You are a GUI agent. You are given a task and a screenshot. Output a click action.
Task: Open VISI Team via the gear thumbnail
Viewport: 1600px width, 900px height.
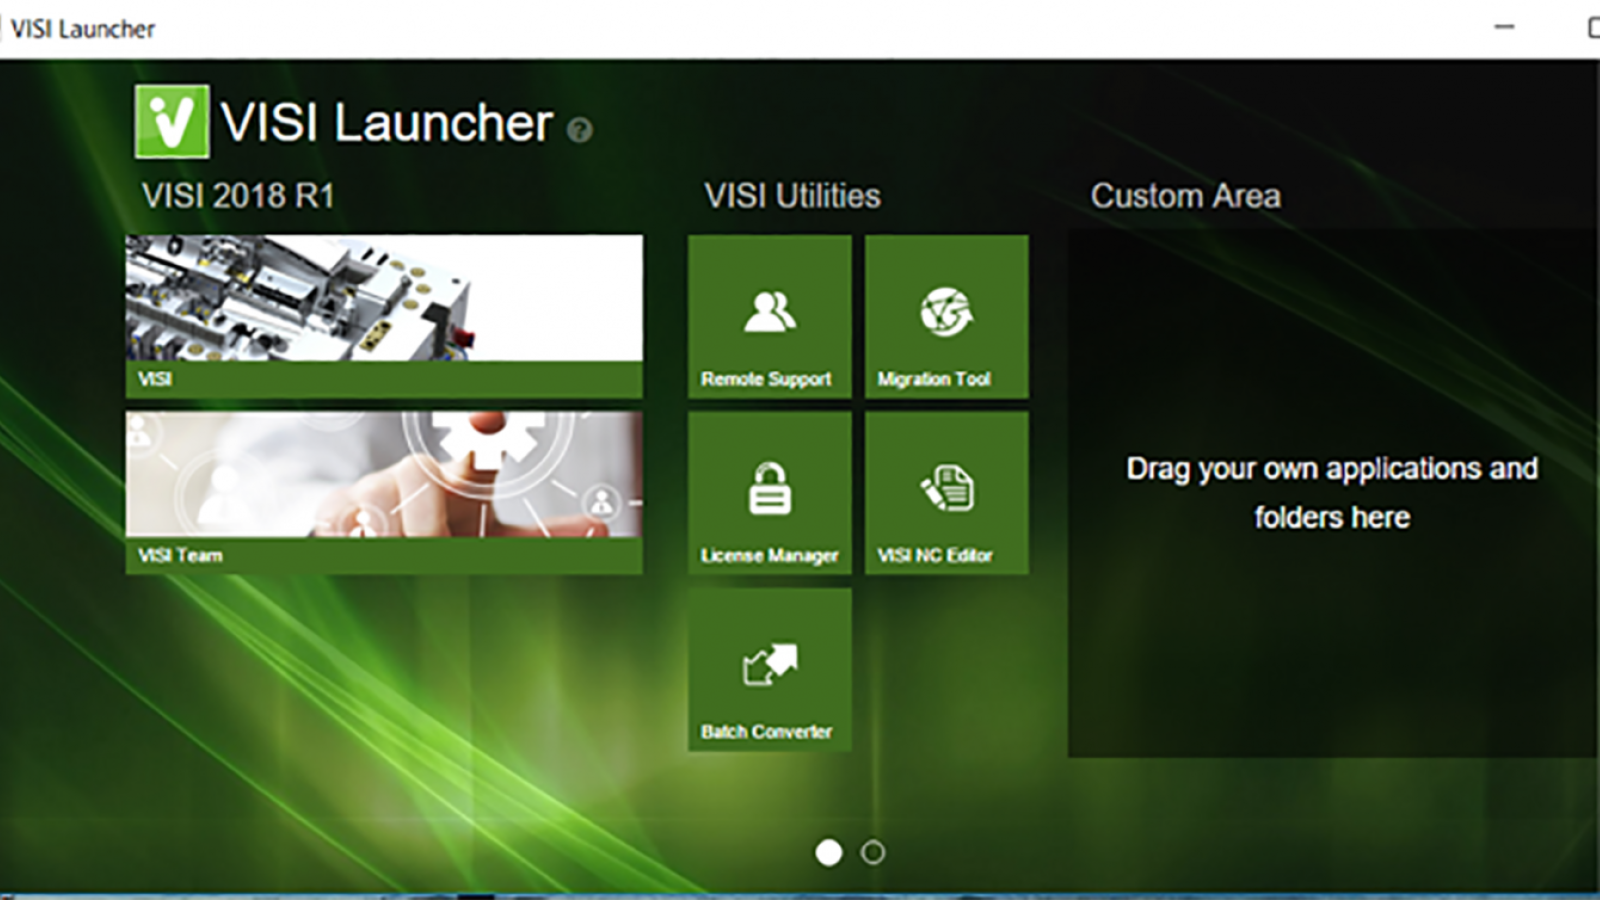[x=384, y=474]
